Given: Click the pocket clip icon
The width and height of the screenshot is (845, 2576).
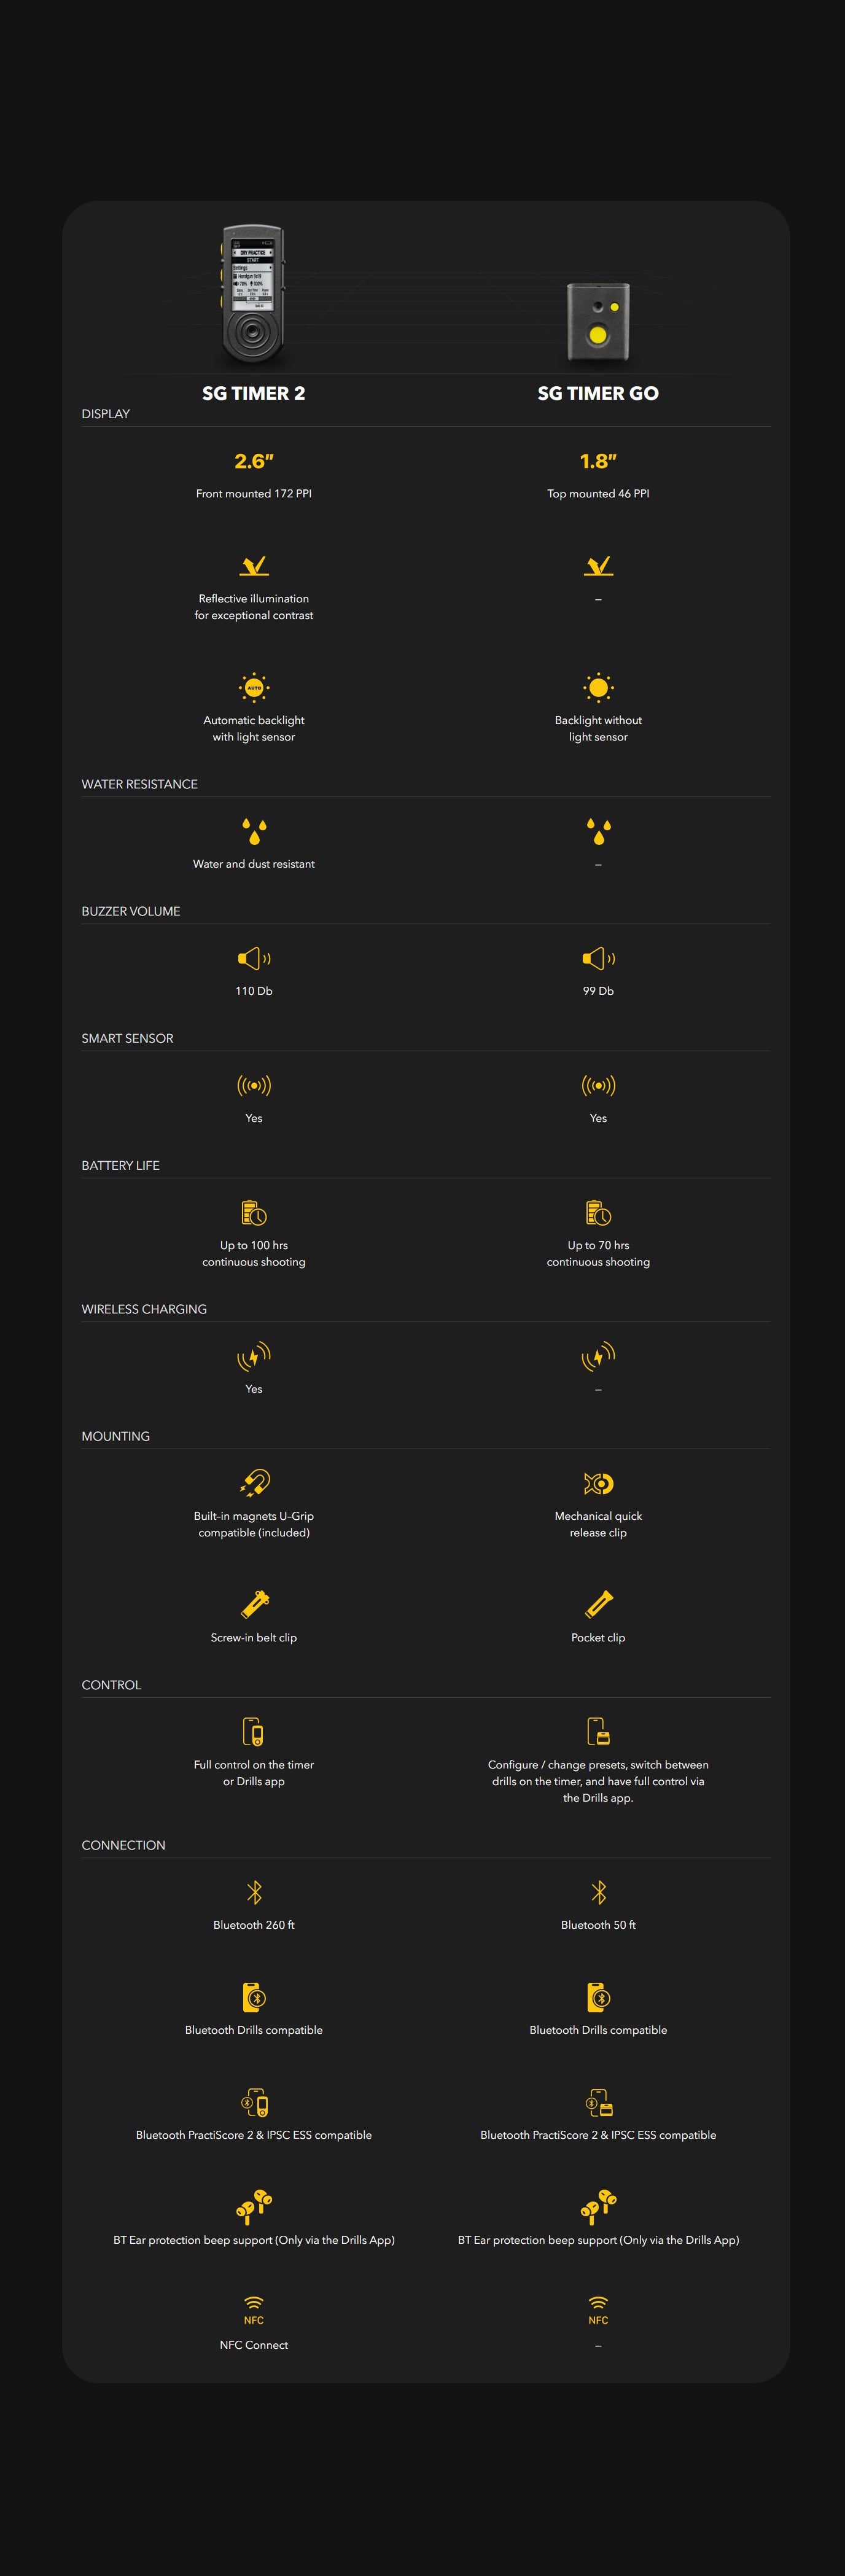Looking at the screenshot, I should coord(598,1604).
